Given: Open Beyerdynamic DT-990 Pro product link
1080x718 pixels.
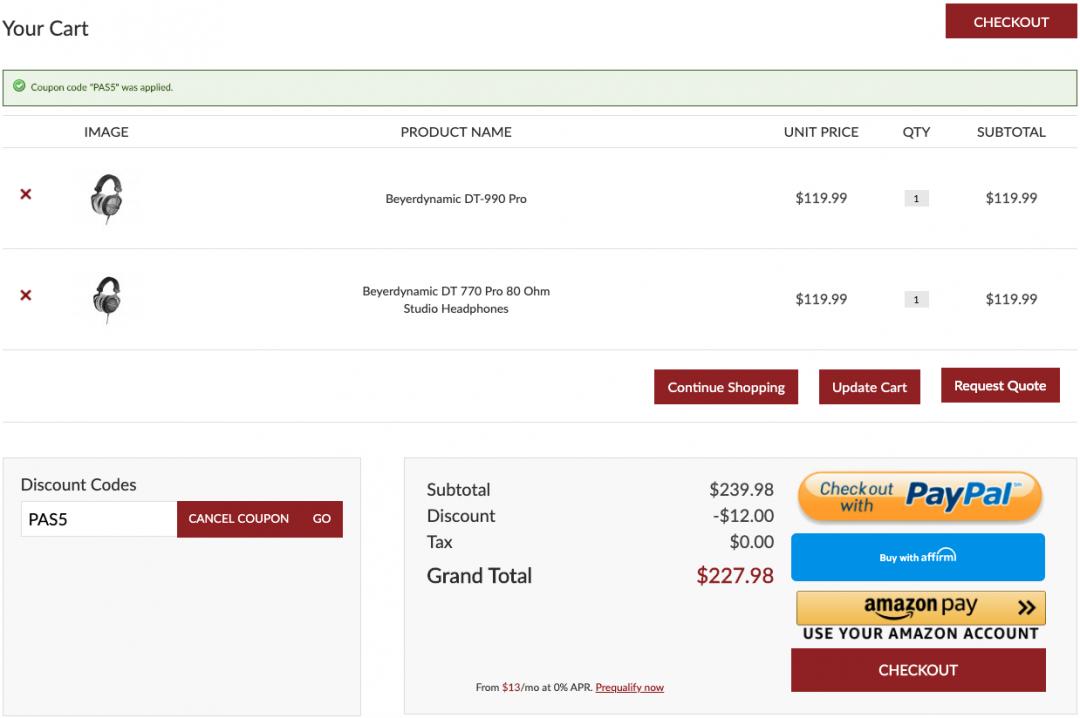Looking at the screenshot, I should (x=456, y=199).
